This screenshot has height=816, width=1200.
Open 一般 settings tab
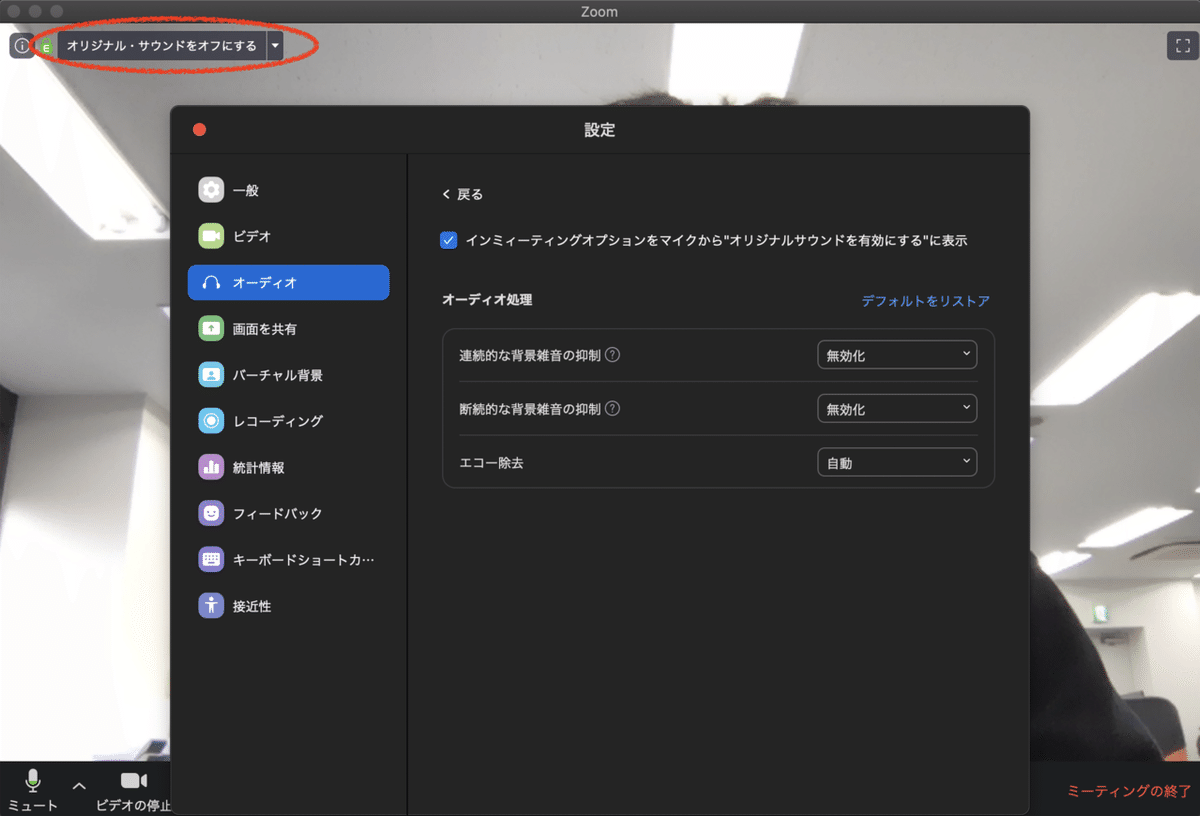[x=289, y=190]
